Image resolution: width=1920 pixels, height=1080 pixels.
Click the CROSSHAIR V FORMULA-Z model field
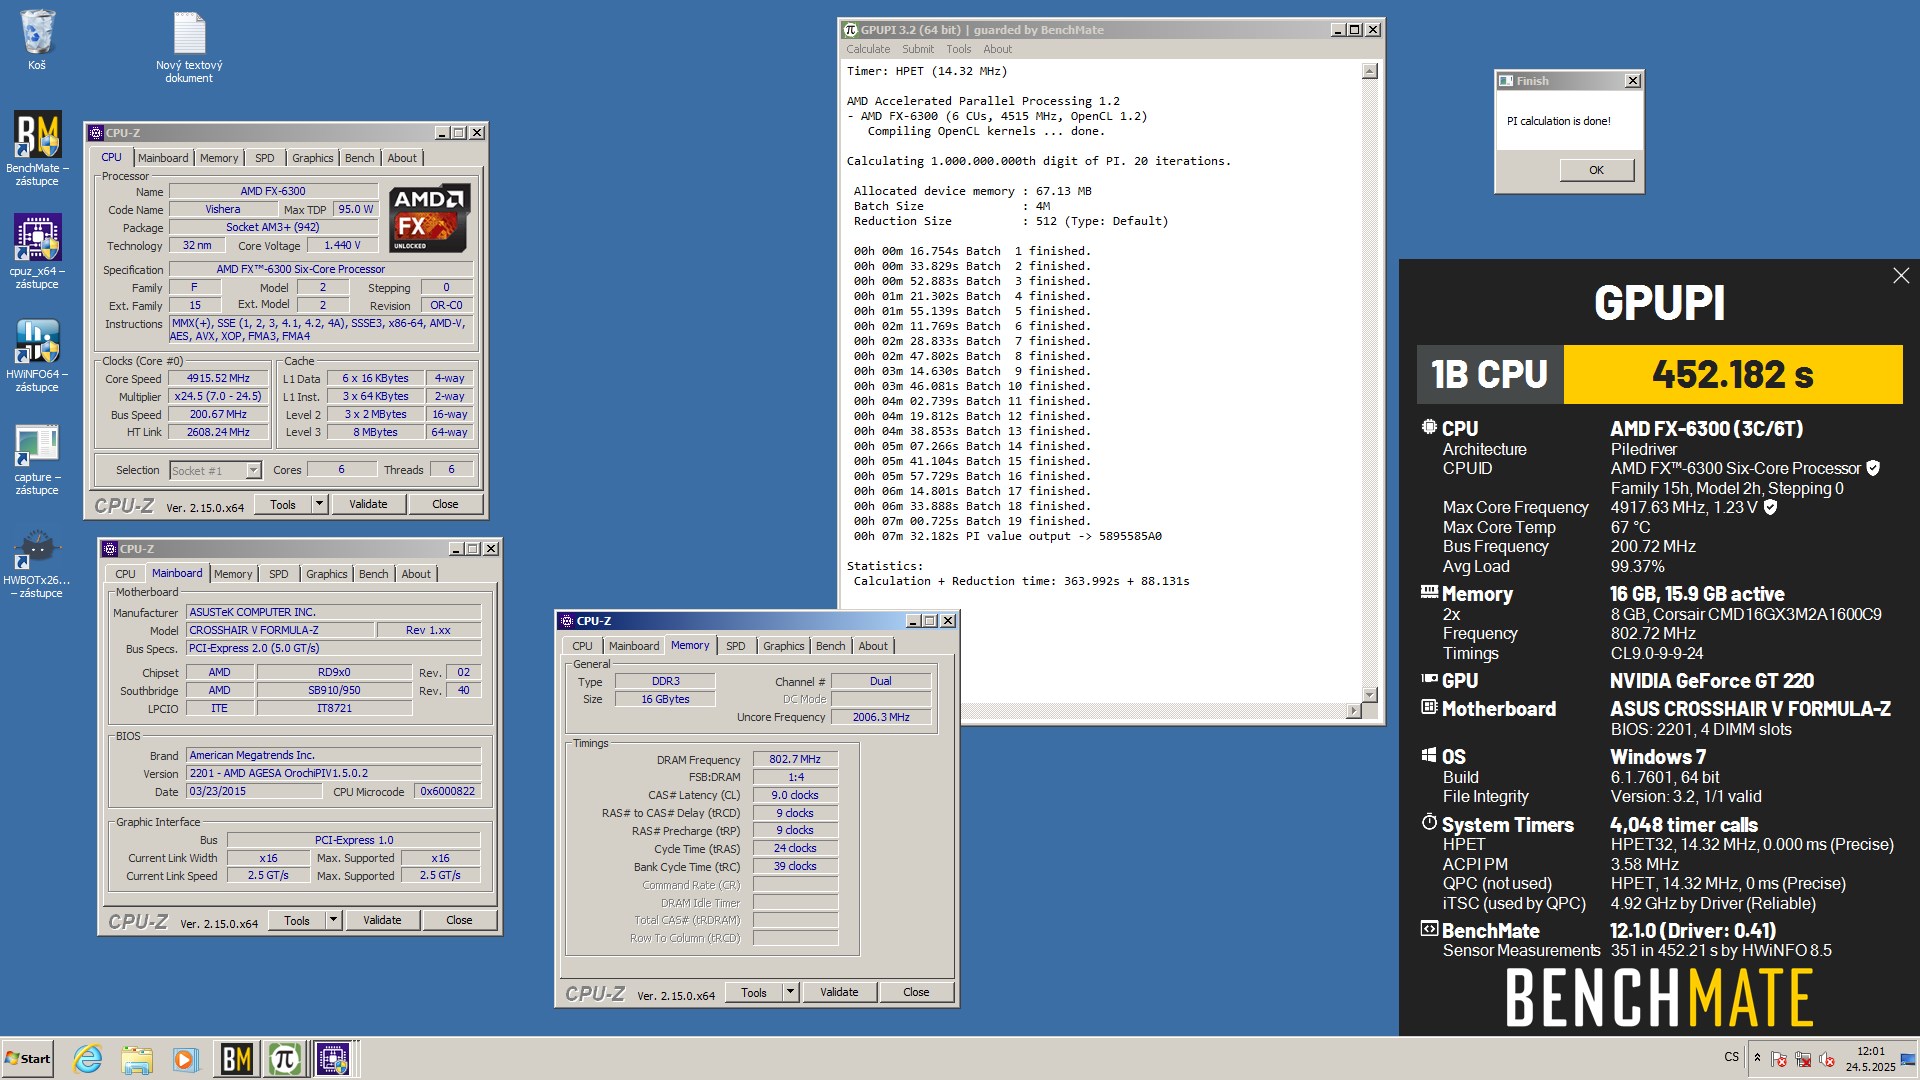[281, 630]
